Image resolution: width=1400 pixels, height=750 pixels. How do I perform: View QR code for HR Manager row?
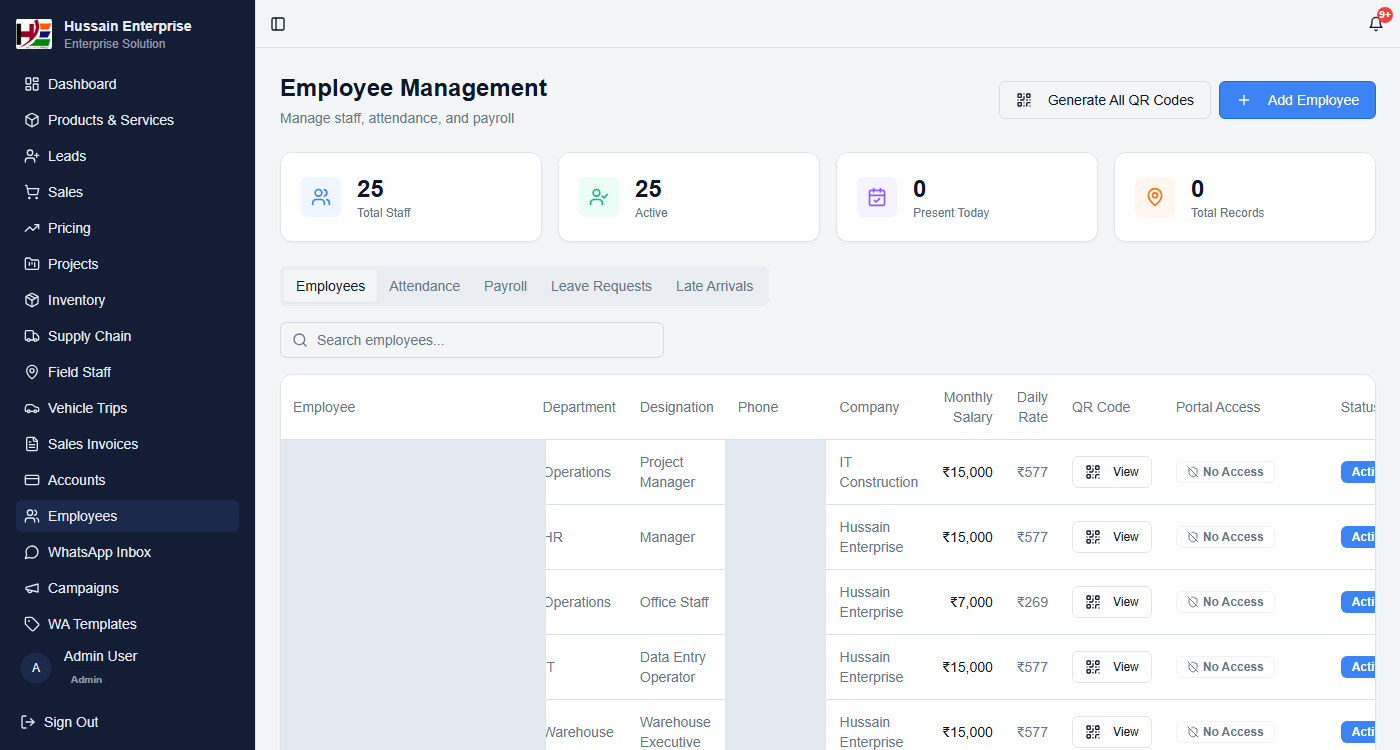tap(1112, 537)
